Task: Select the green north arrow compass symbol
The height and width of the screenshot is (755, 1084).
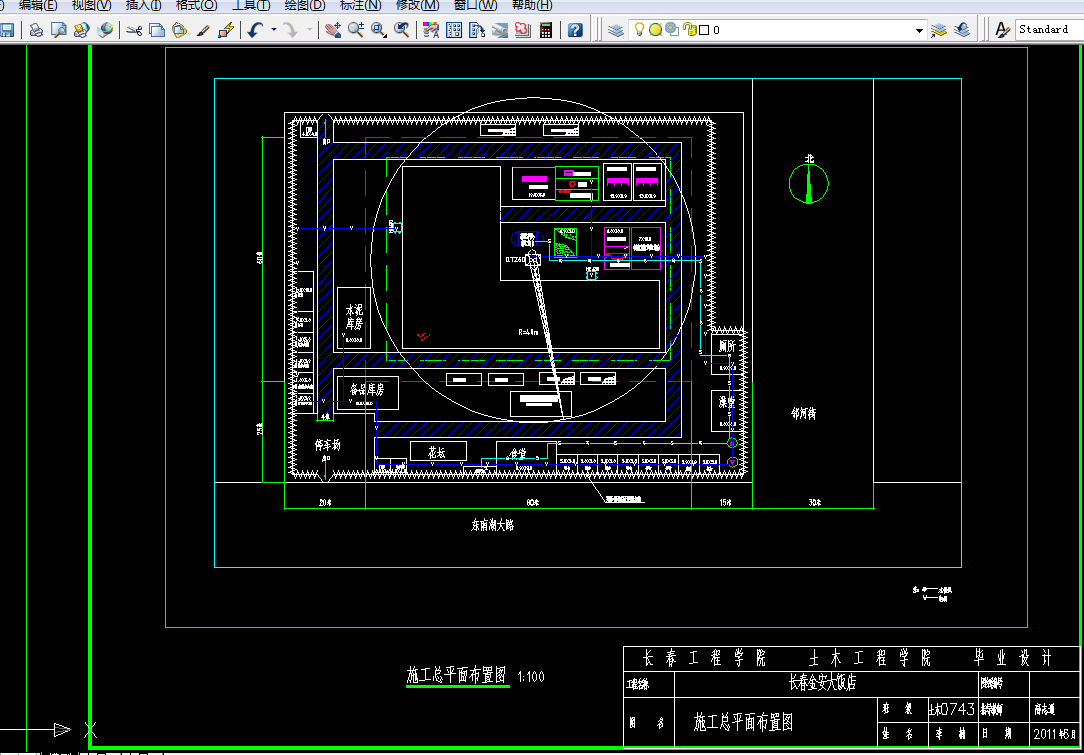Action: tap(809, 183)
